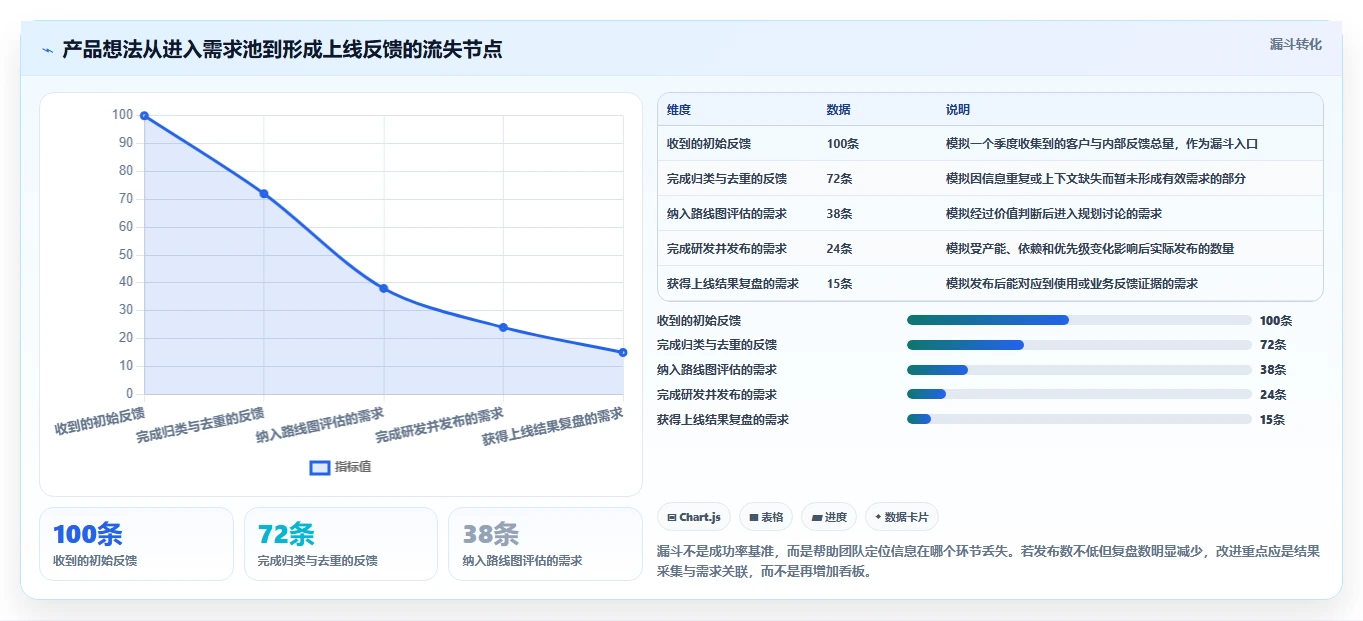Click the chart data point at 15

pos(623,353)
